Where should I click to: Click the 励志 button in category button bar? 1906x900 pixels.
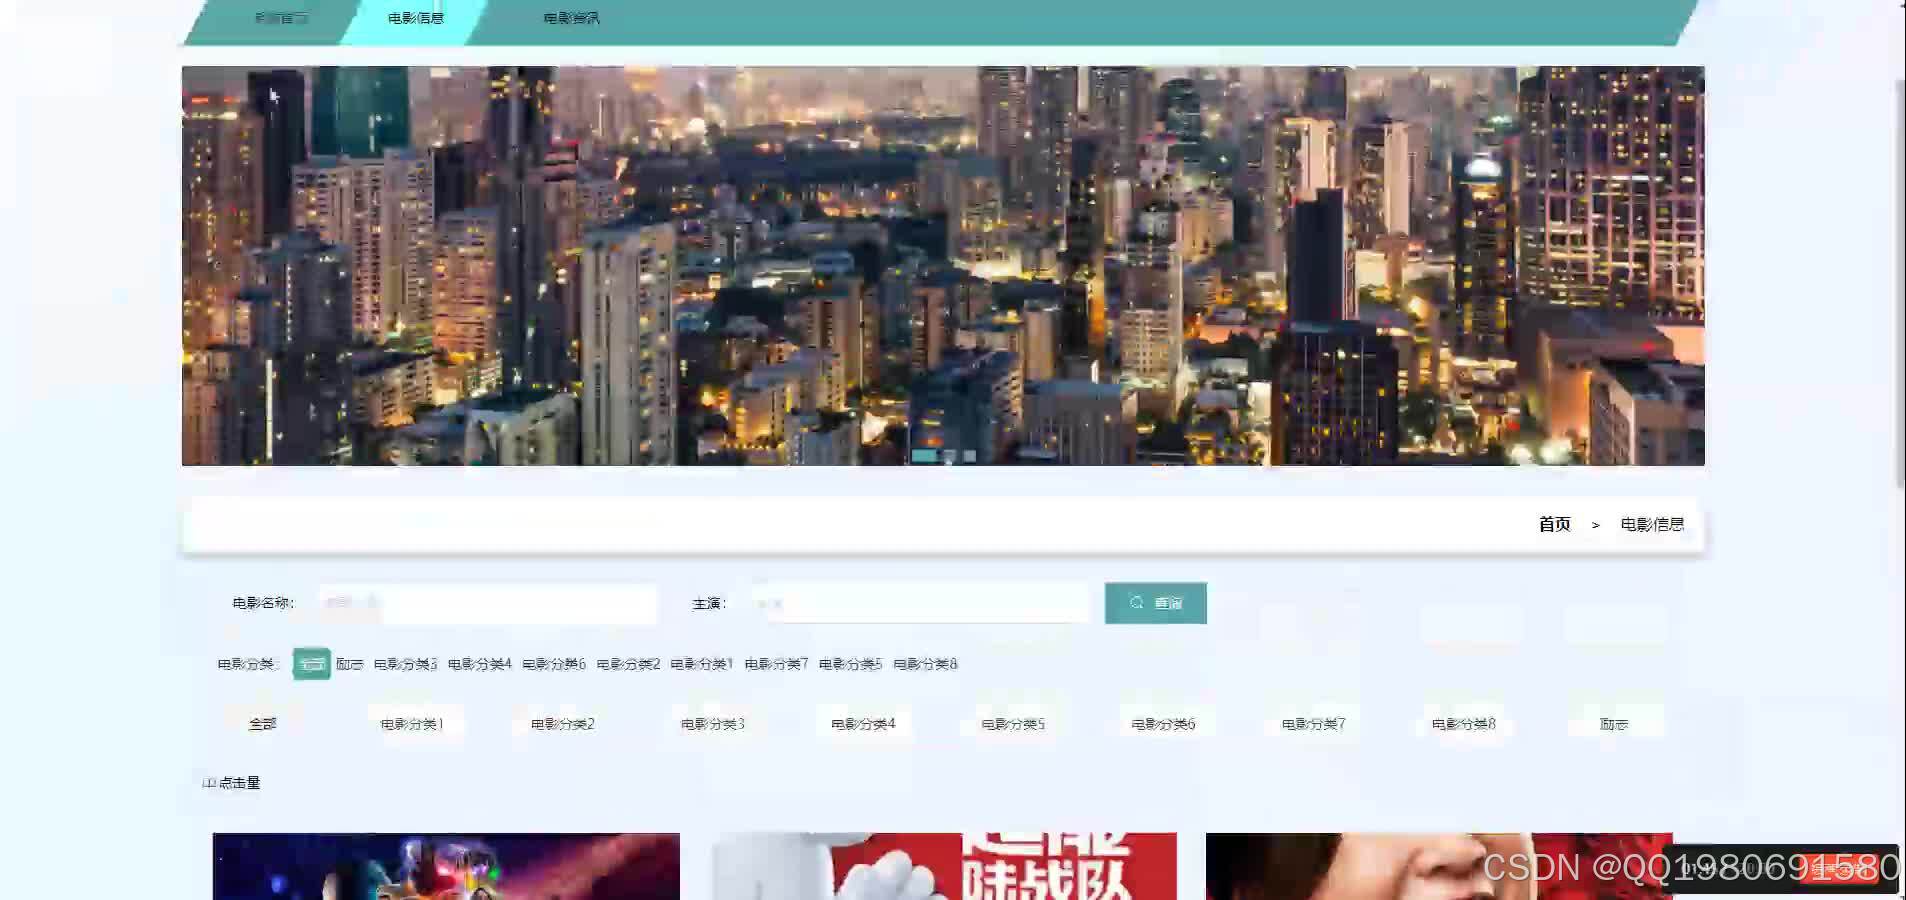(x=1614, y=723)
